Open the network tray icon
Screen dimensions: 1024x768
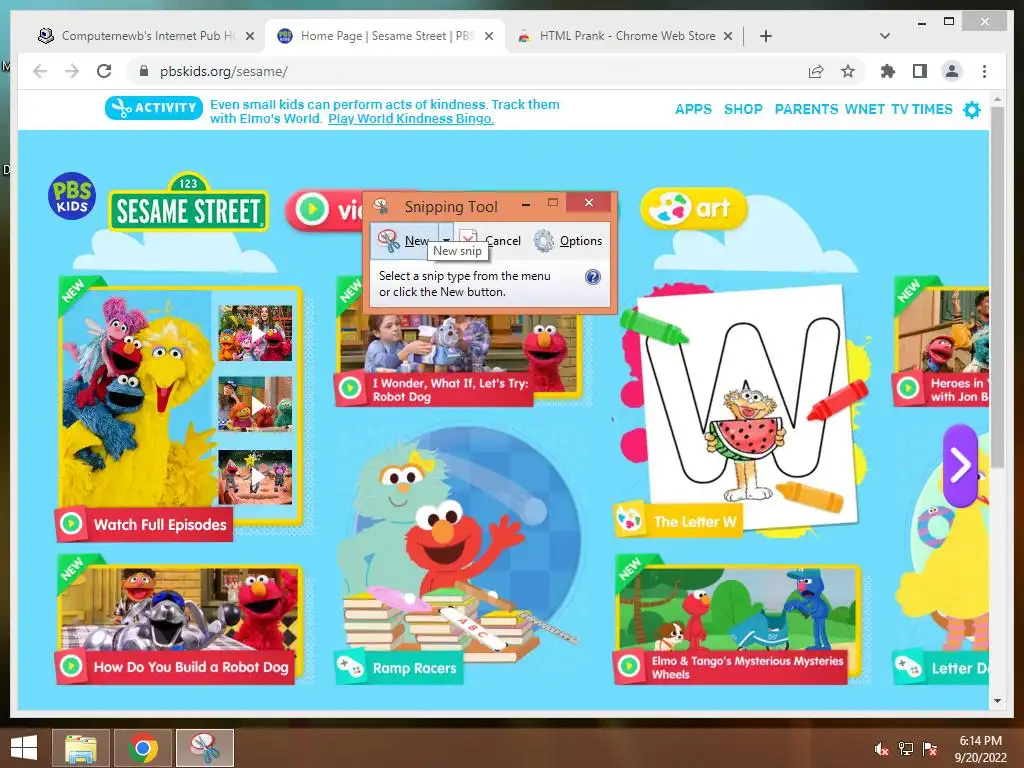(x=905, y=749)
